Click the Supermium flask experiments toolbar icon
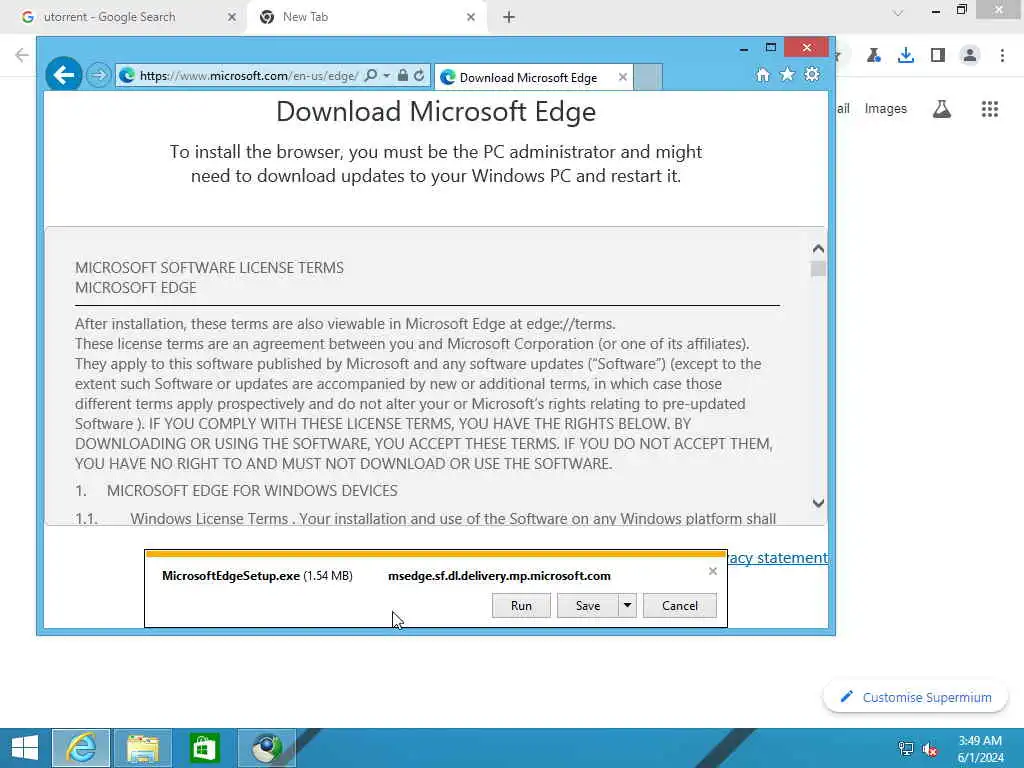 pyautogui.click(x=874, y=56)
